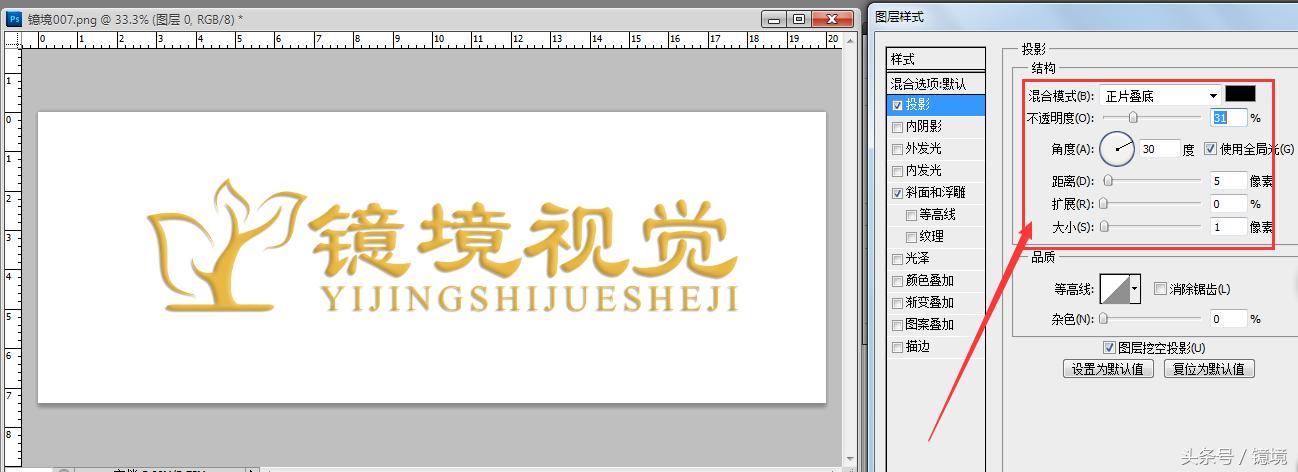Enable the 内发光 style checkbox
The width and height of the screenshot is (1298, 472).
[898, 171]
